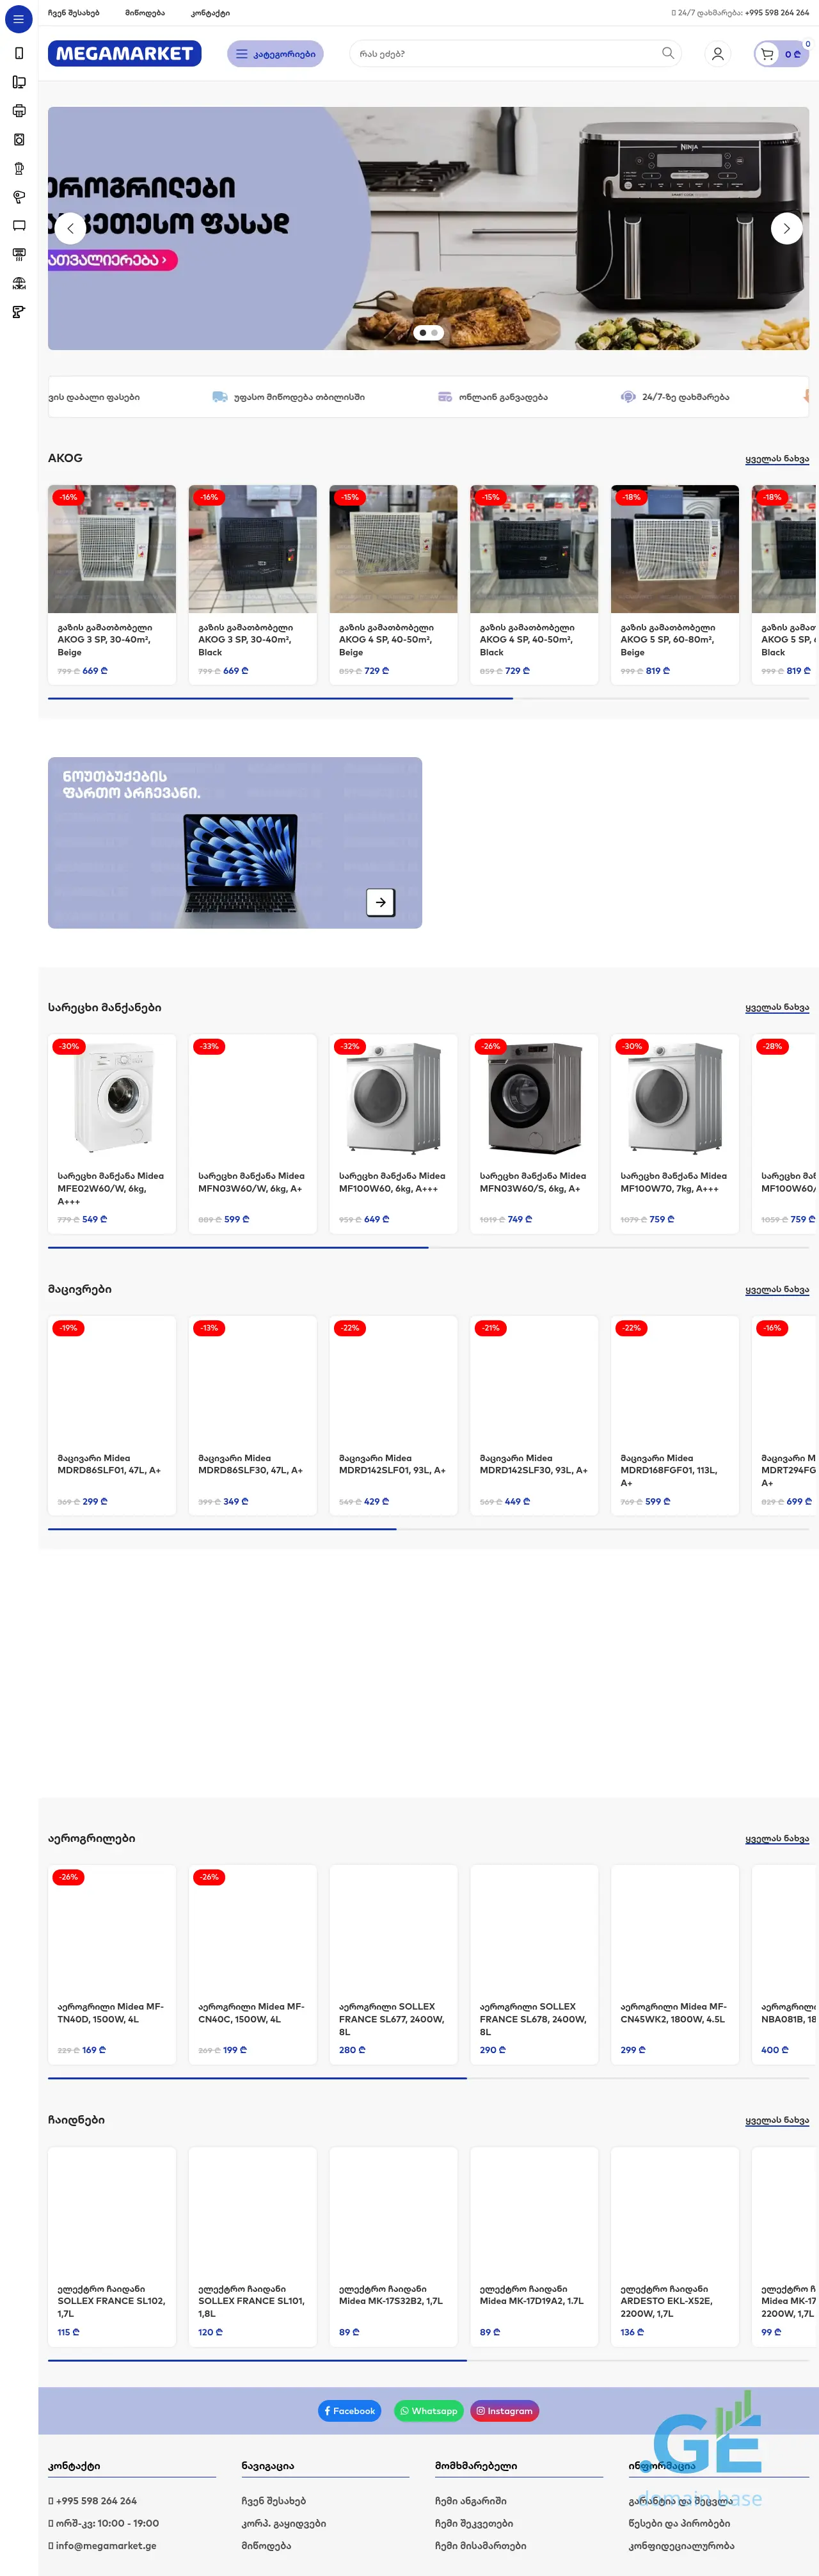The width and height of the screenshot is (819, 2576).
Task: Expand the კატეგორიები categories dropdown
Action: tap(275, 54)
